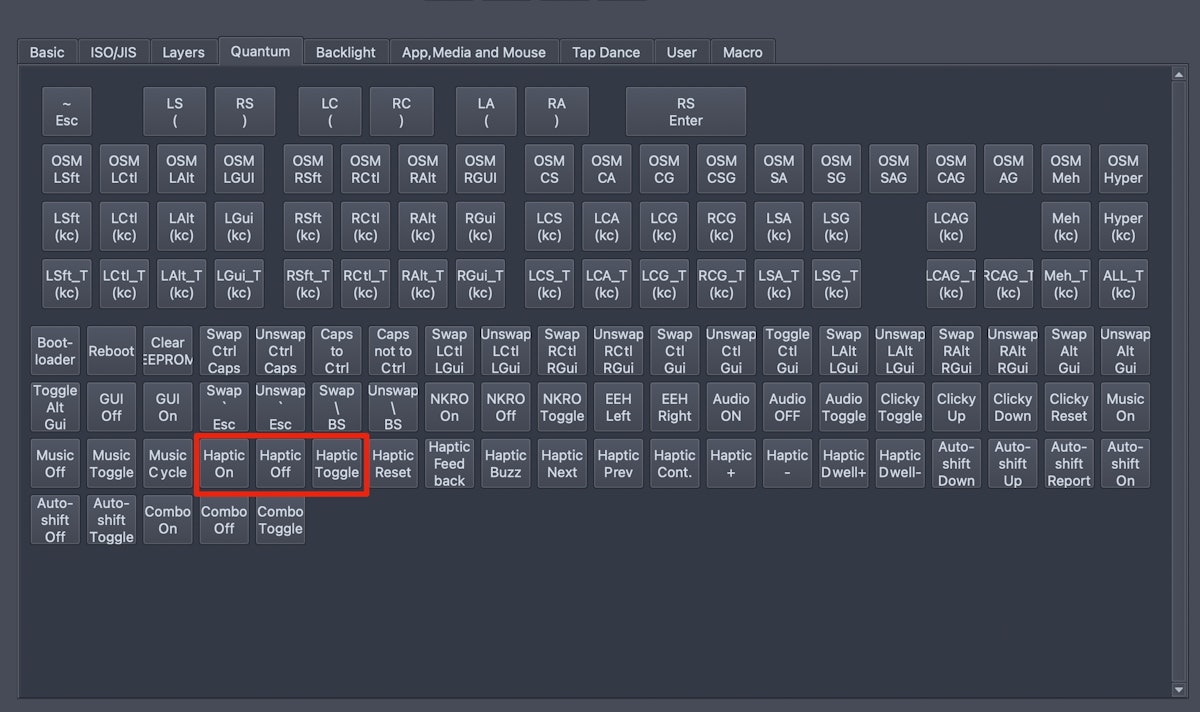Select the Clicky Reset button
The image size is (1200, 712).
[x=1069, y=407]
